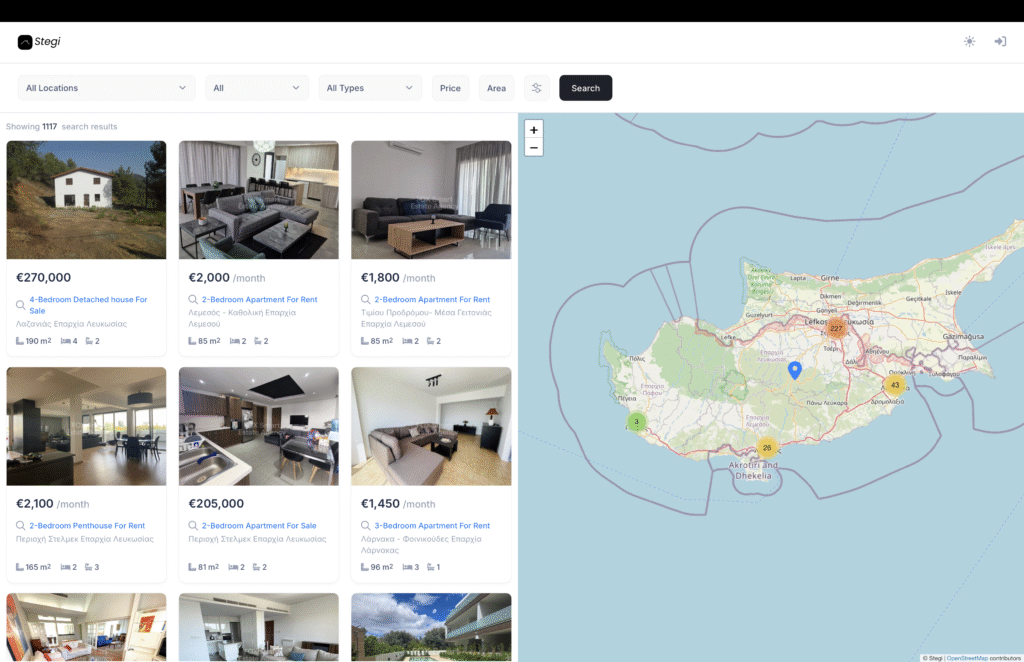Open 2-Bedroom Apartment For Rent €1,800 listing link
Screen dimensions: 1024x662
pos(432,300)
